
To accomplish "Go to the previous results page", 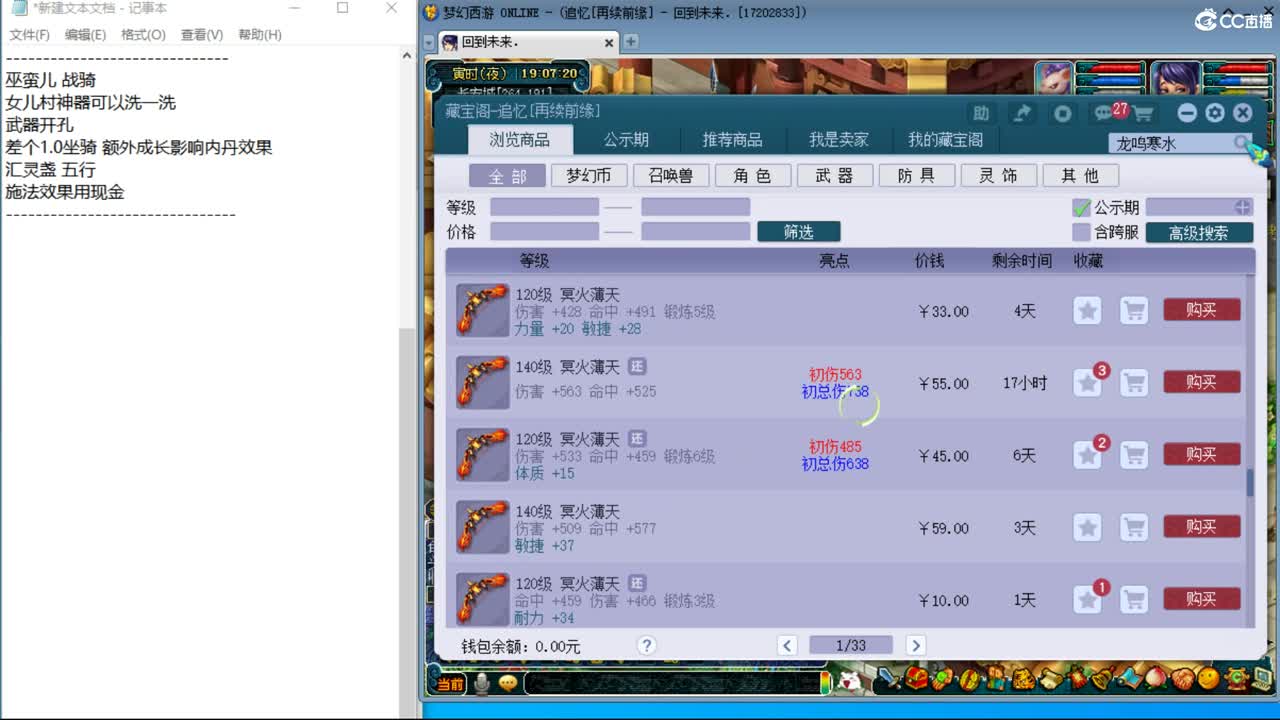I will tap(787, 646).
